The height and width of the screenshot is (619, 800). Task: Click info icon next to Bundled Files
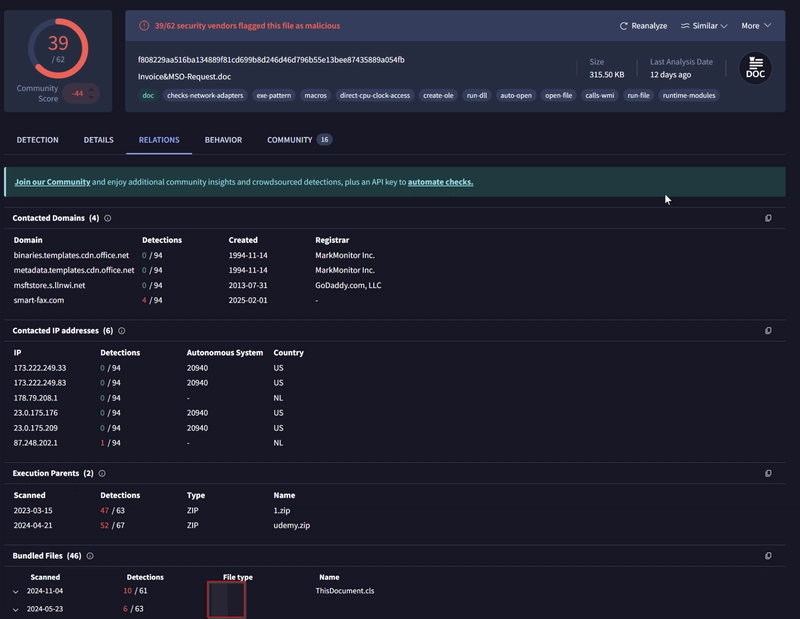tap(90, 556)
